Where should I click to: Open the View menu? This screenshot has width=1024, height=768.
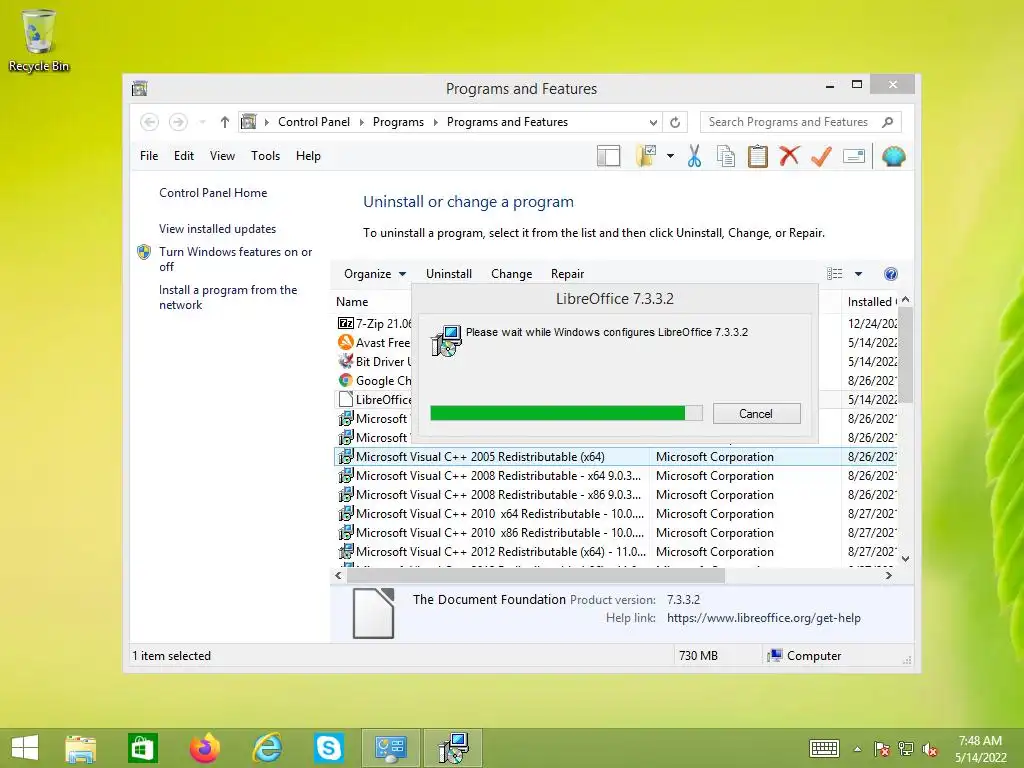[x=222, y=156]
